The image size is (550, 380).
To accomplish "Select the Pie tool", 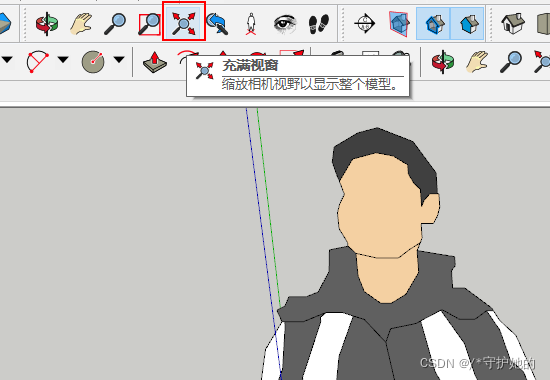I will pos(93,61).
